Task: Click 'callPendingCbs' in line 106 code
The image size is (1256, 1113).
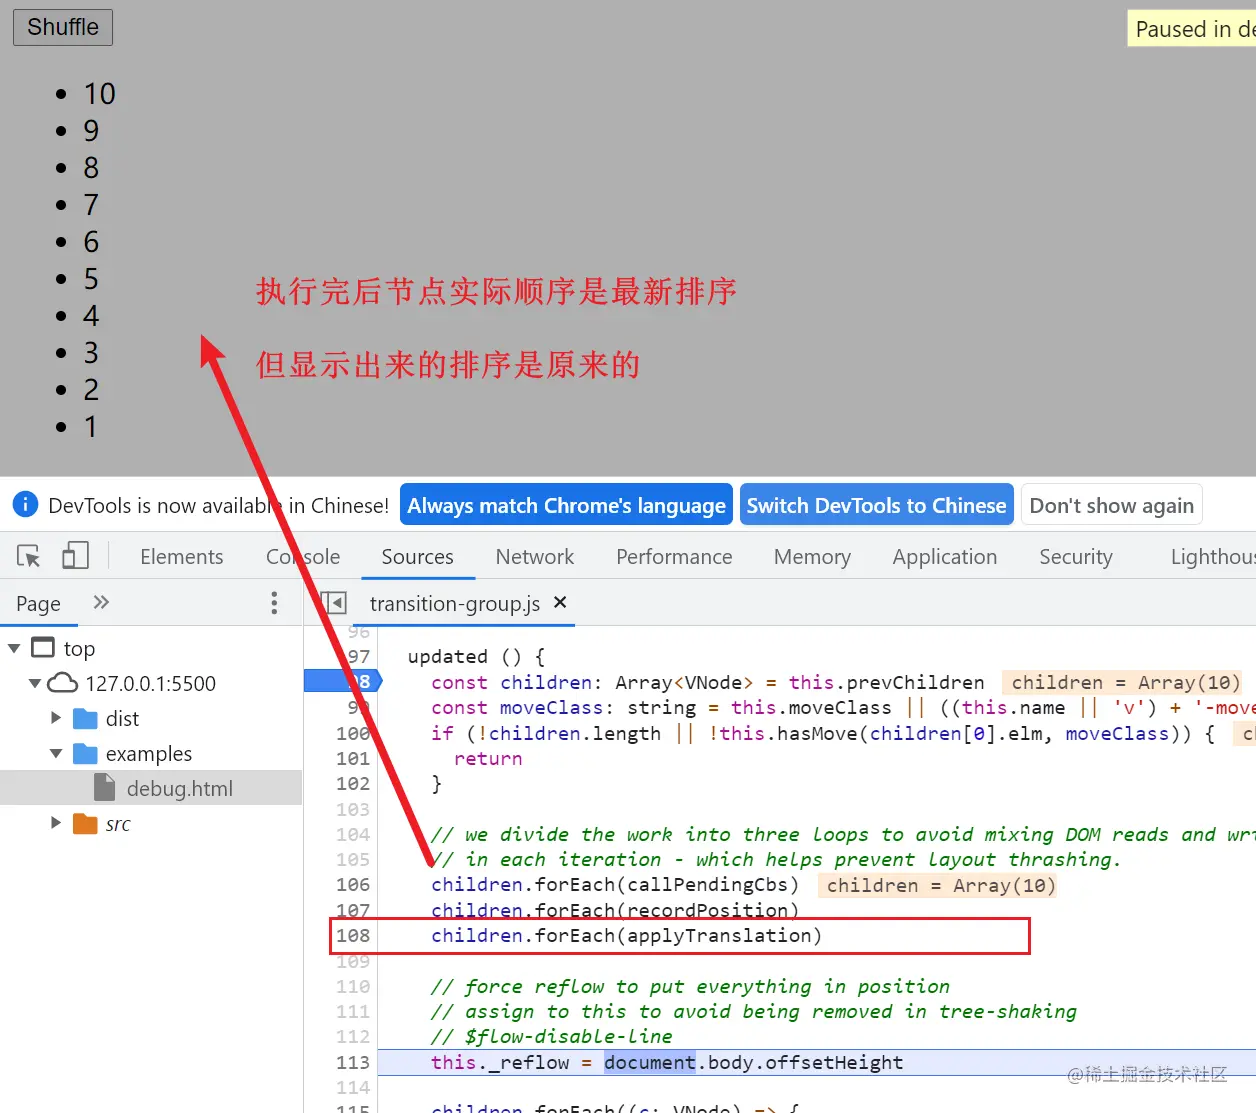Action: coord(707,885)
